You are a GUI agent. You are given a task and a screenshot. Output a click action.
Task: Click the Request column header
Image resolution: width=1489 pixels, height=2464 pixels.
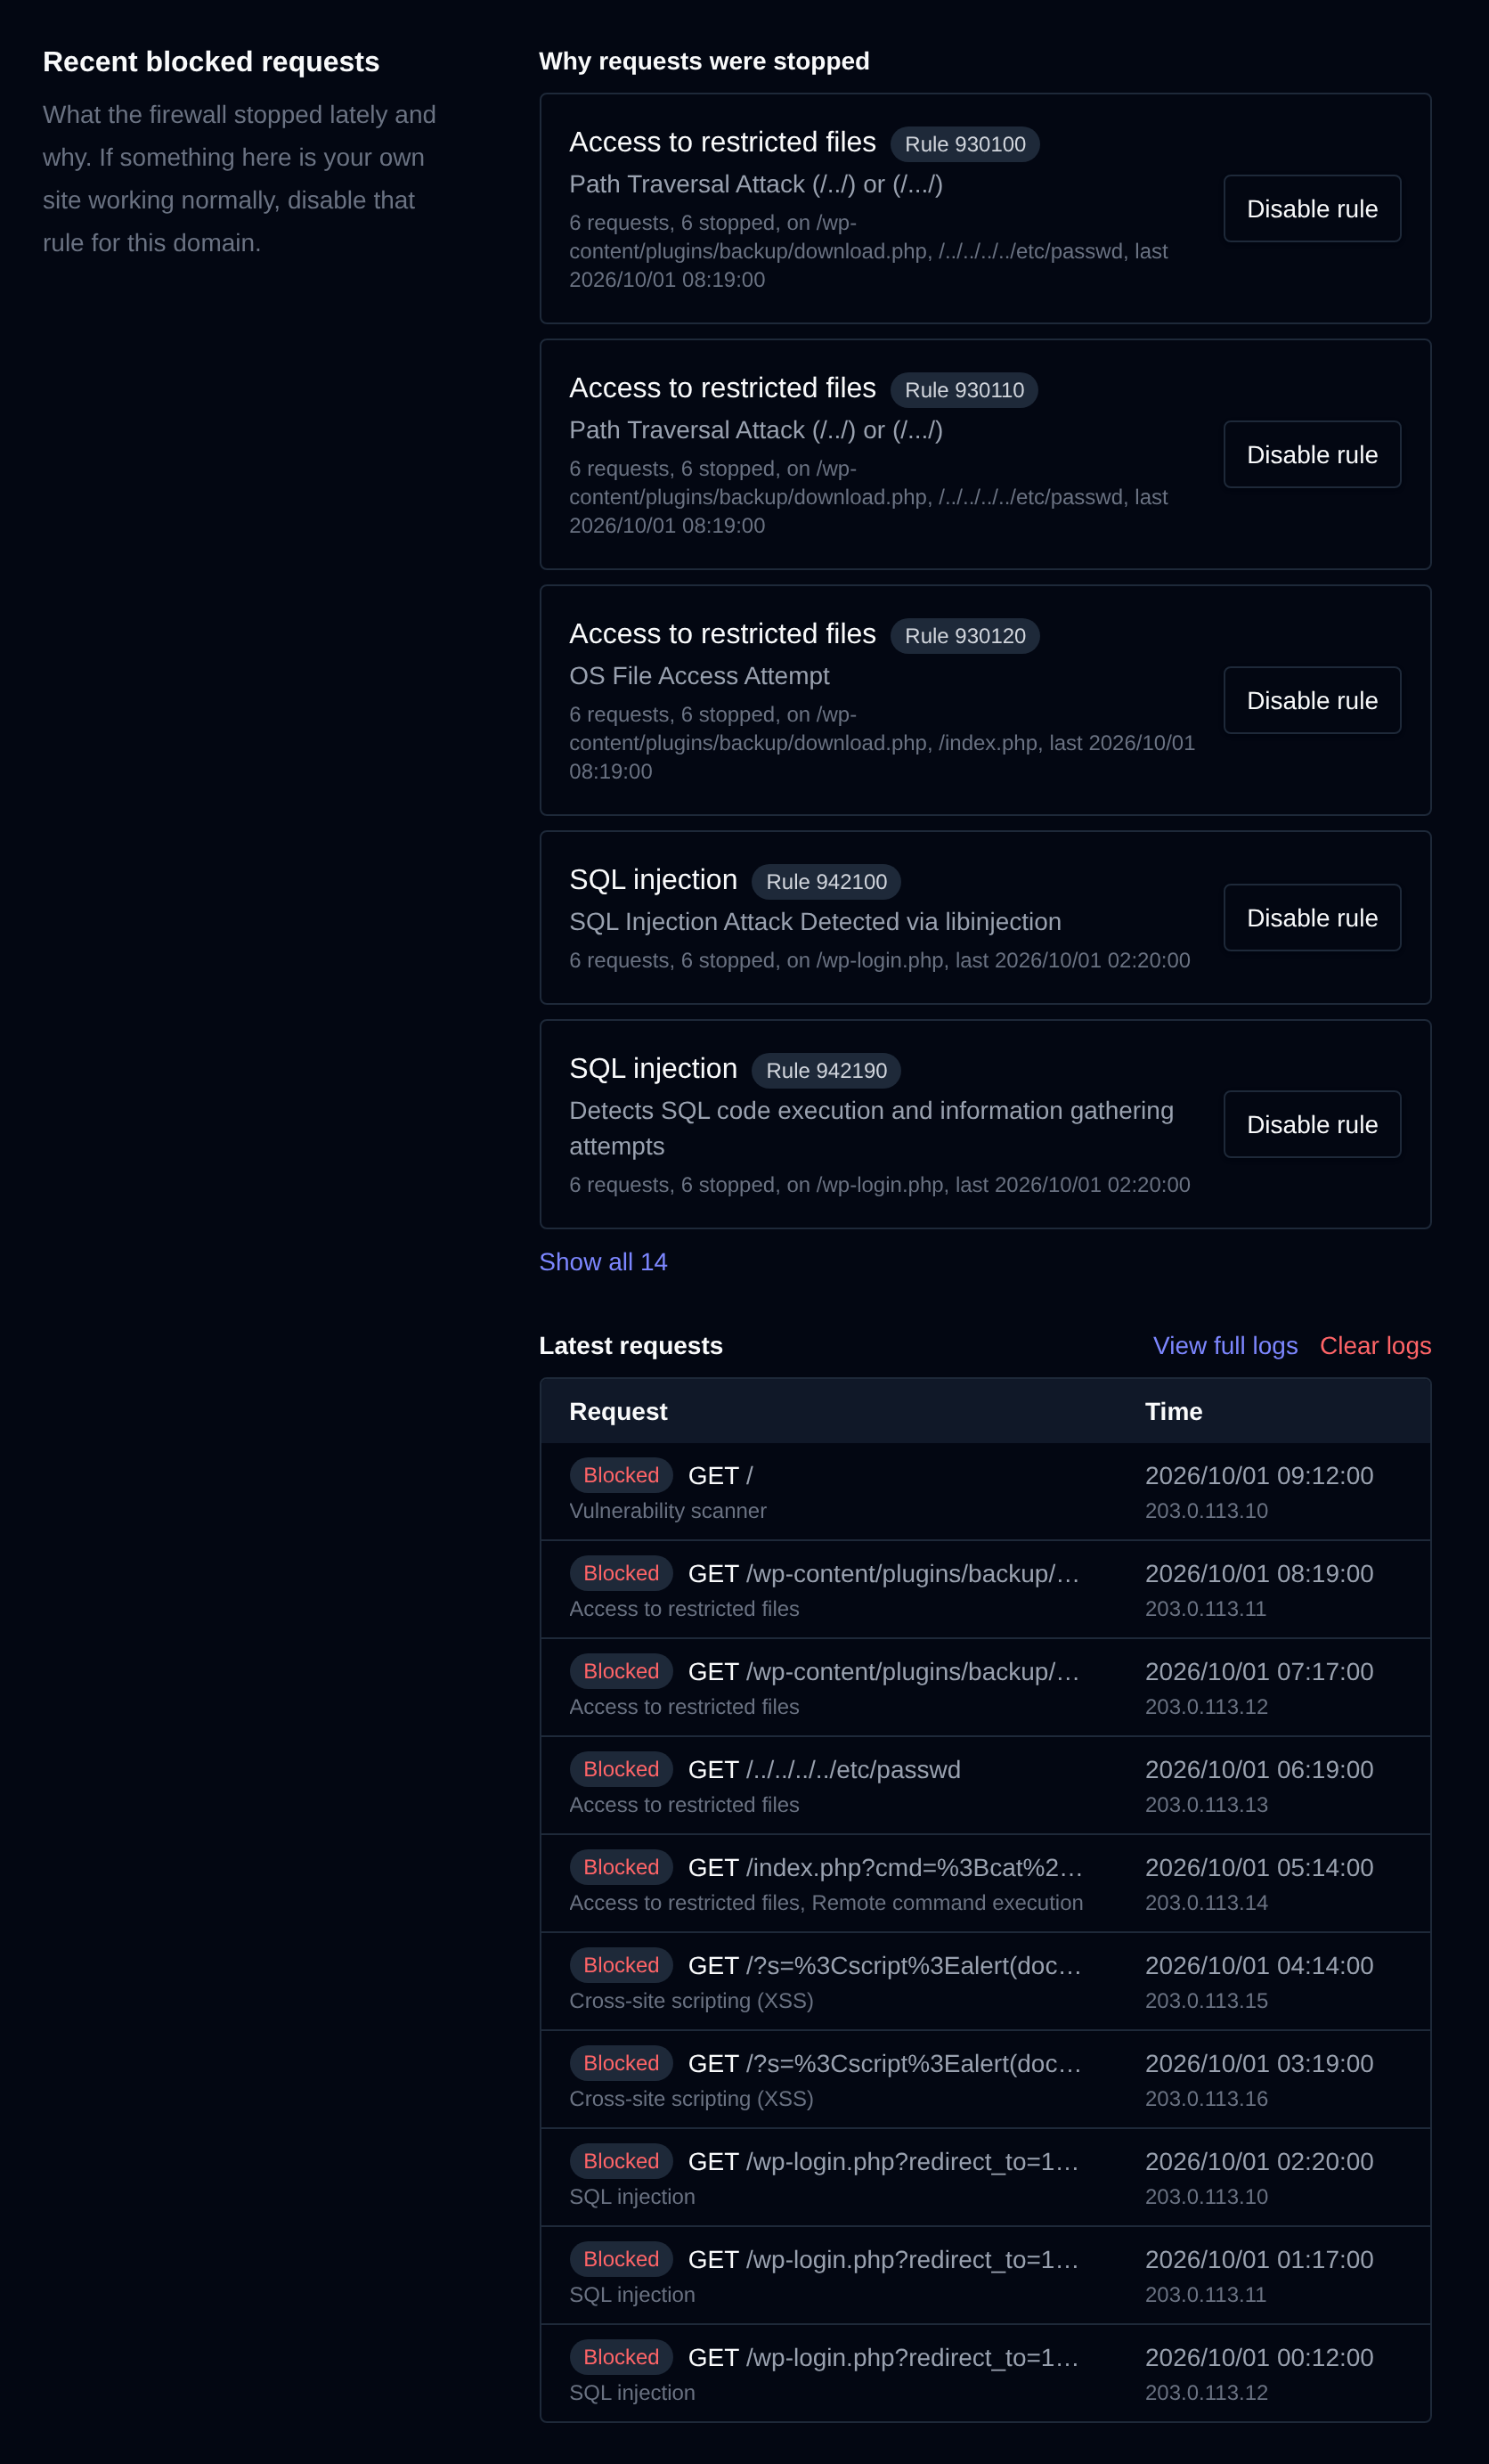click(618, 1412)
